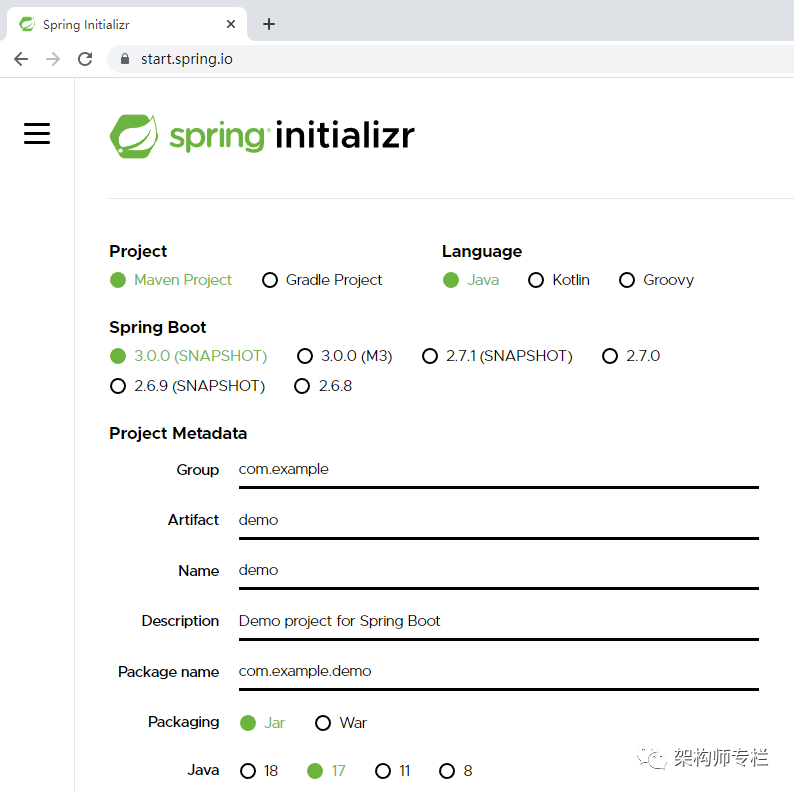Click the Group input field

tap(499, 470)
